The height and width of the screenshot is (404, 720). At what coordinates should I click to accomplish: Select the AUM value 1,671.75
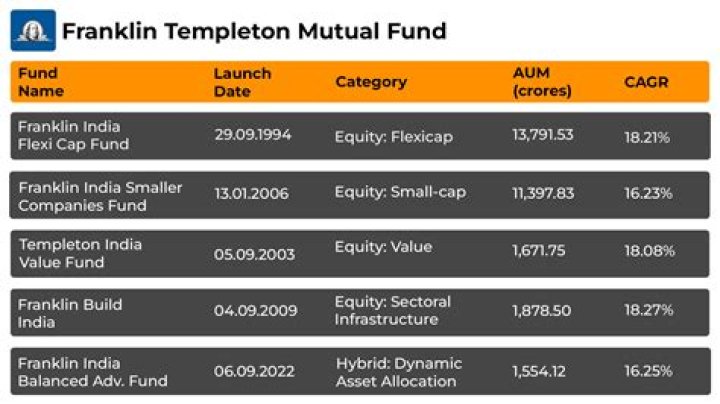(x=541, y=251)
